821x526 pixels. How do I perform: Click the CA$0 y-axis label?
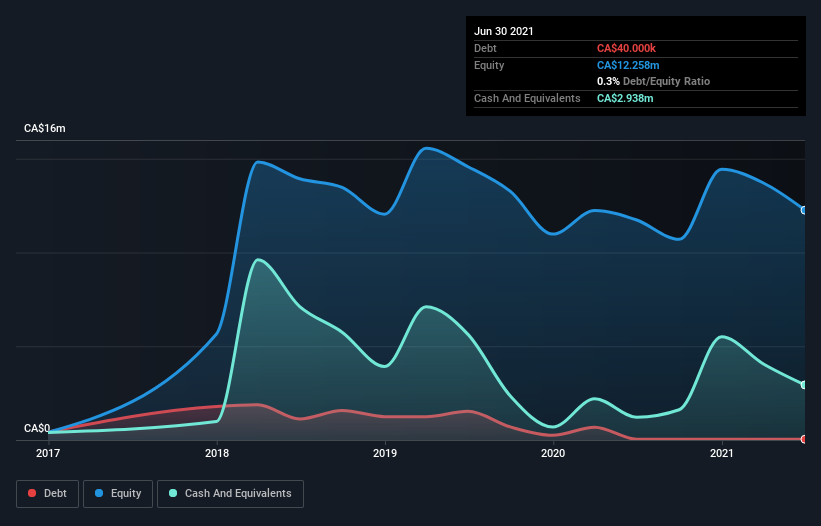[x=37, y=428]
